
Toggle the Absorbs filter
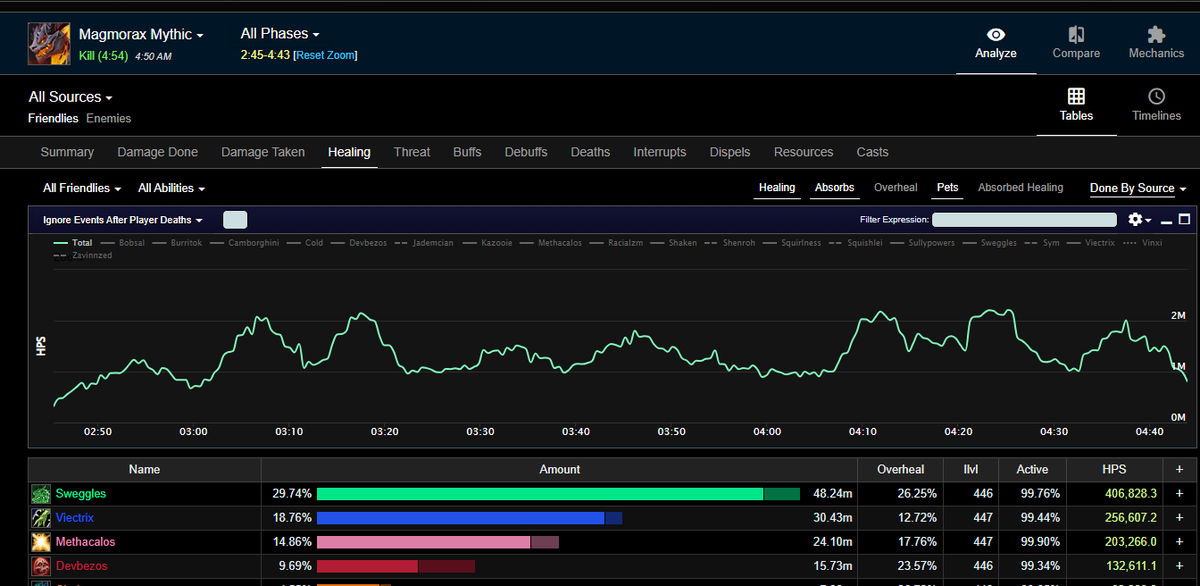click(834, 187)
